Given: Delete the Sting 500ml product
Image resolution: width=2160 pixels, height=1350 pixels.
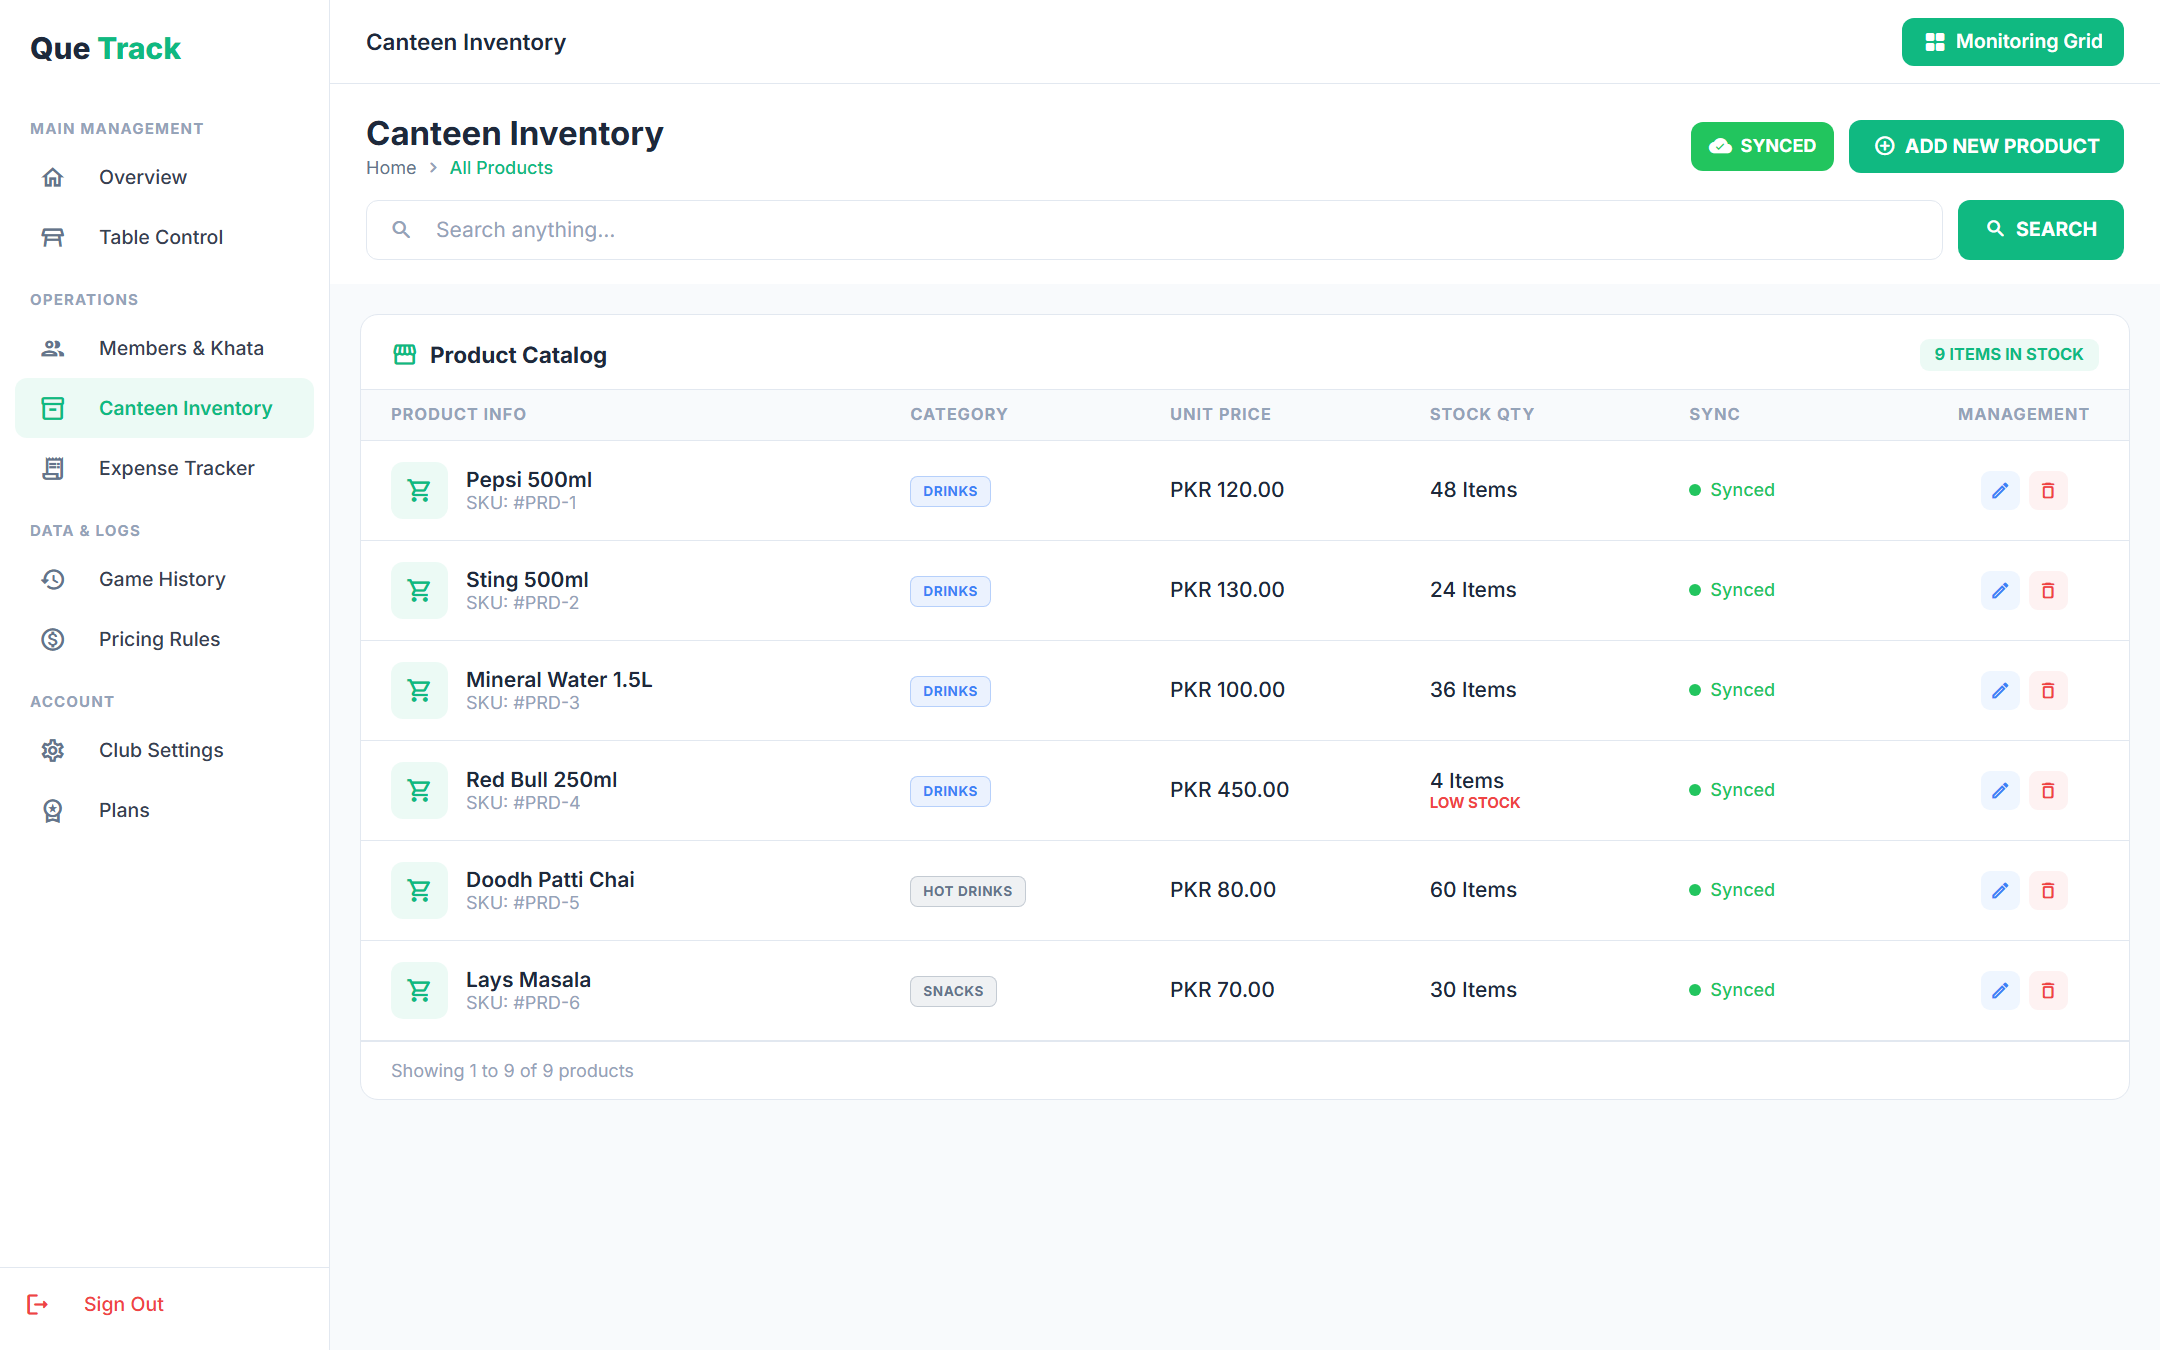Looking at the screenshot, I should point(2048,590).
